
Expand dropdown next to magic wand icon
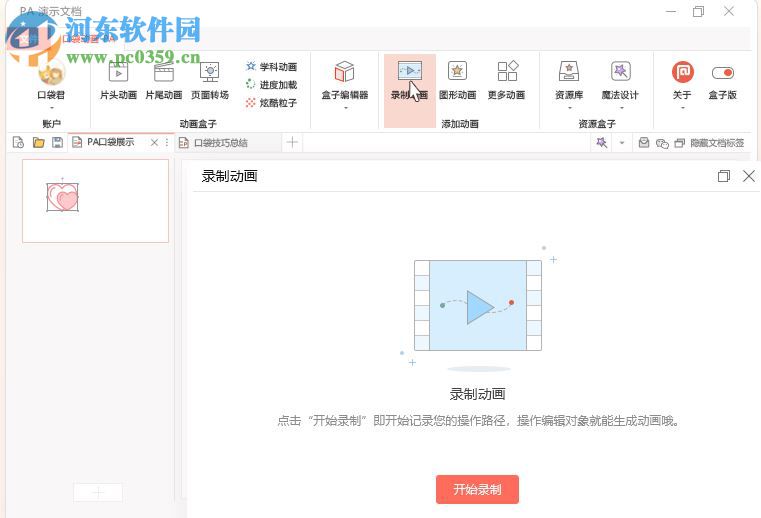[622, 143]
